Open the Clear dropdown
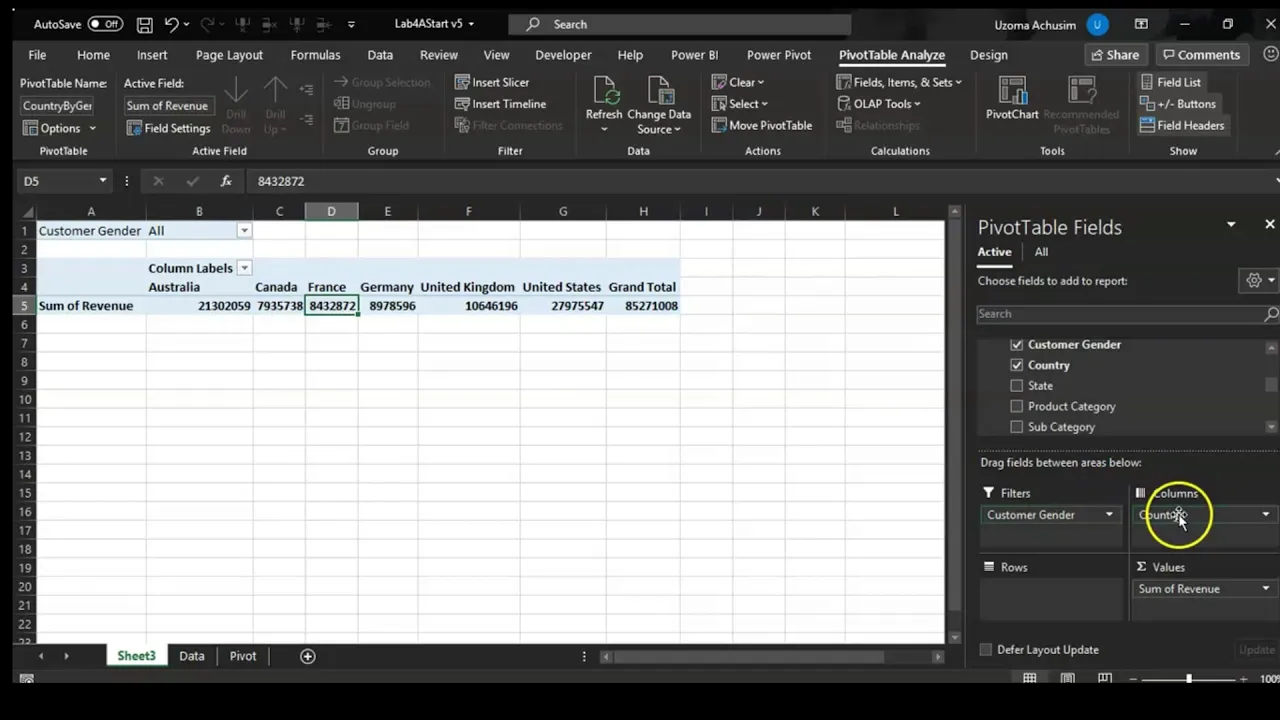 point(738,82)
